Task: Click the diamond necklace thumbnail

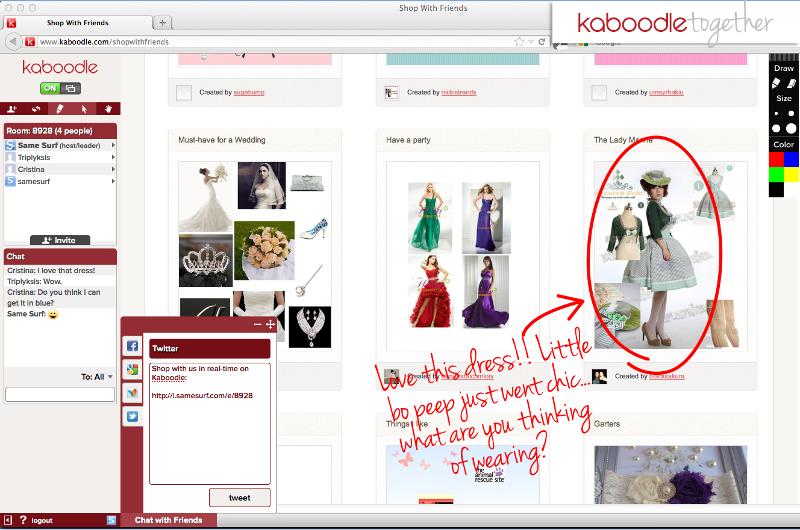Action: tap(310, 327)
